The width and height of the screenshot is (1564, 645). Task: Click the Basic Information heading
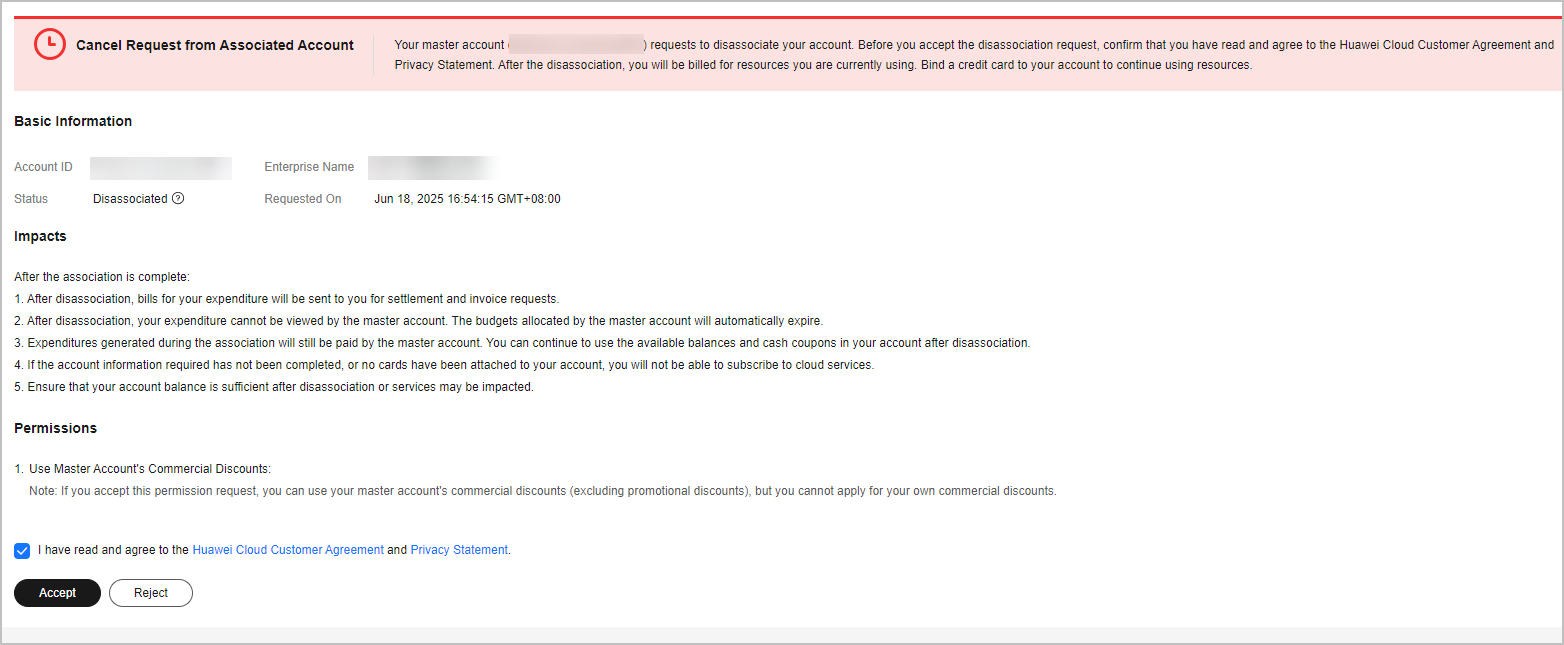(73, 121)
